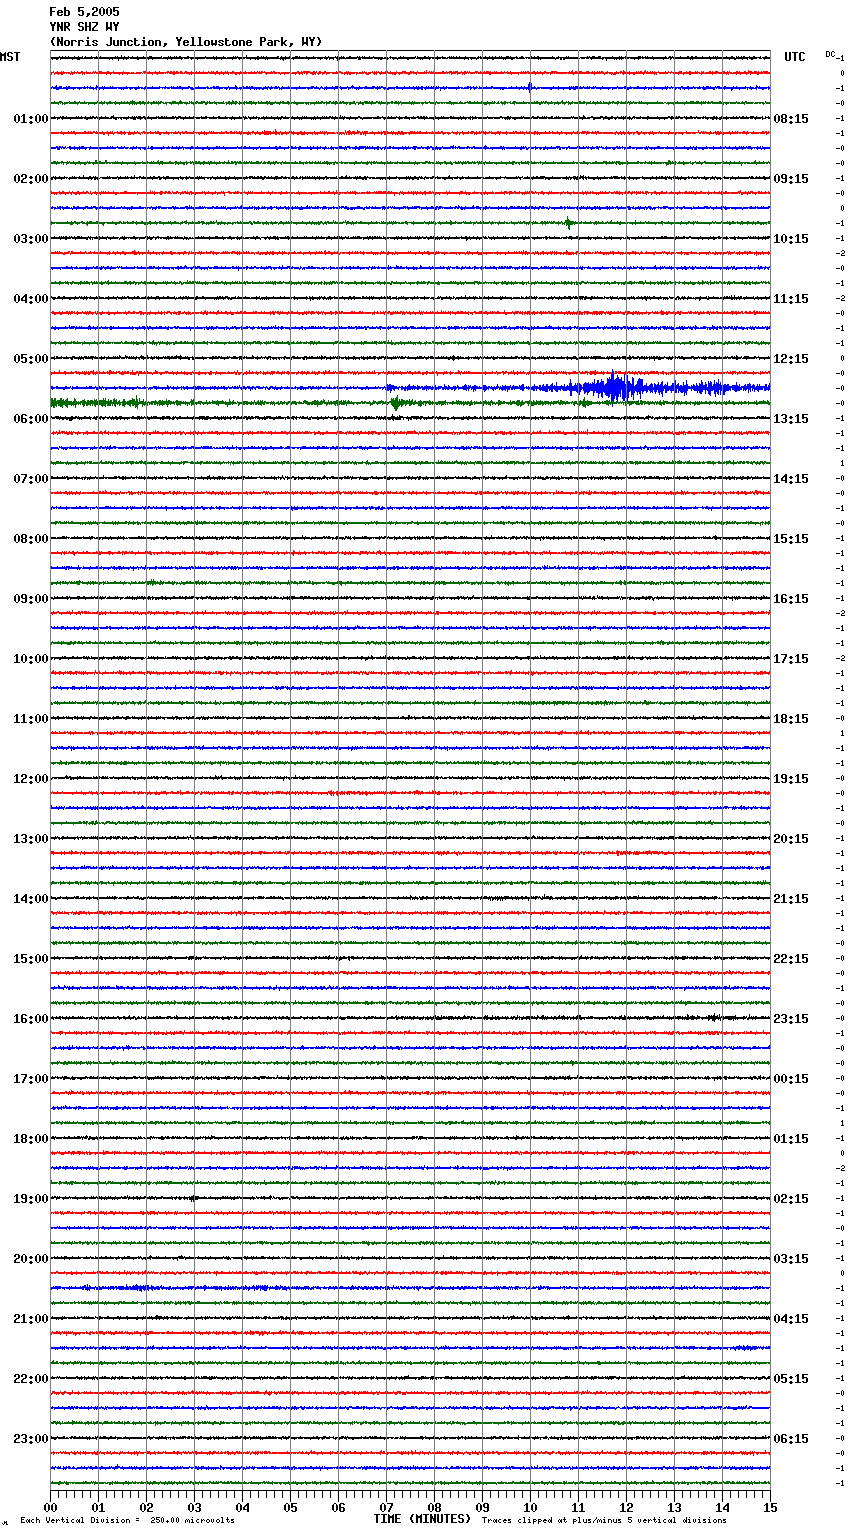Click the 19:15 UTC time label

tap(791, 779)
